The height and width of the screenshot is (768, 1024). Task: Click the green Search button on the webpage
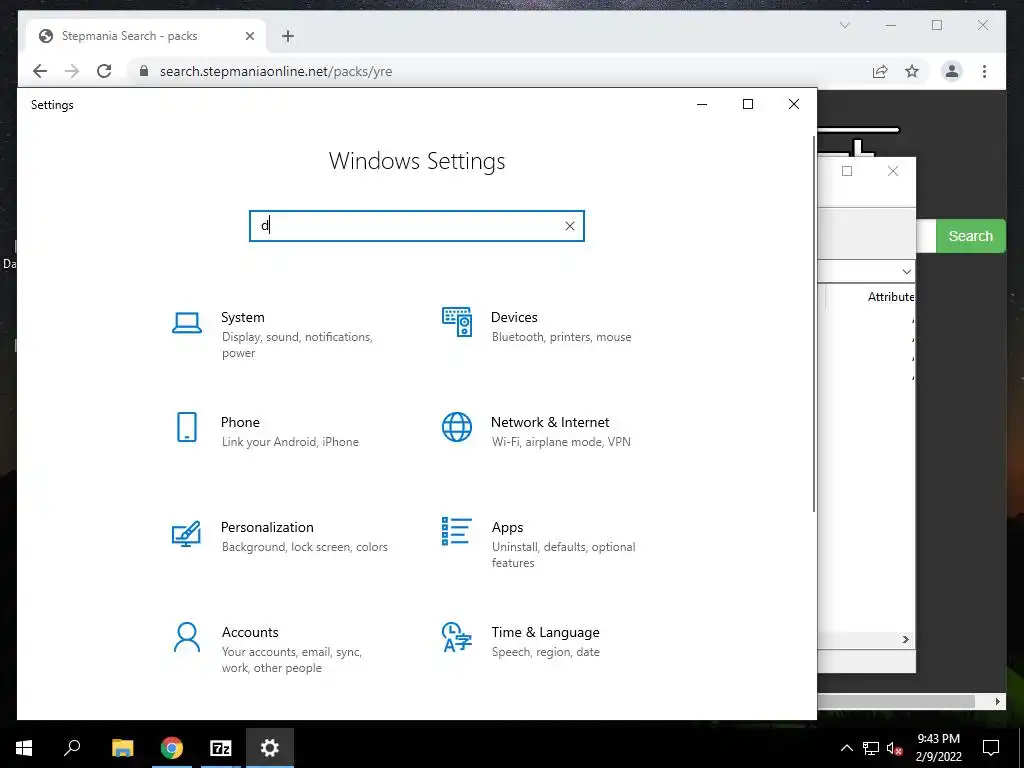pos(970,236)
